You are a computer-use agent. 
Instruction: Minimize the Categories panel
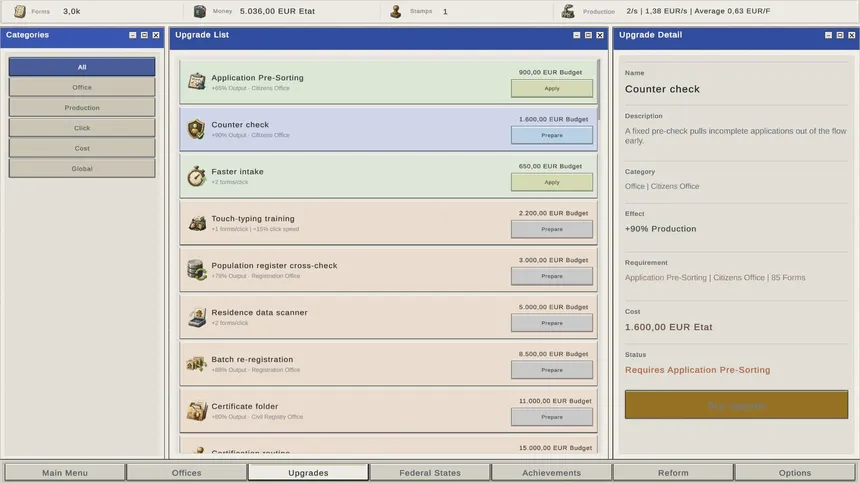click(x=133, y=35)
